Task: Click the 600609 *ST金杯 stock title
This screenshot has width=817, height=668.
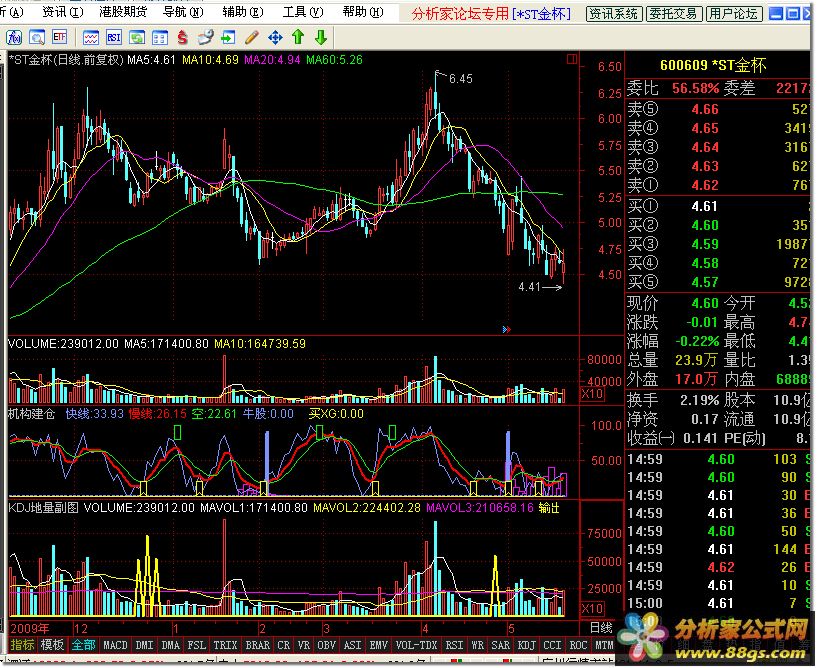Action: (x=713, y=65)
